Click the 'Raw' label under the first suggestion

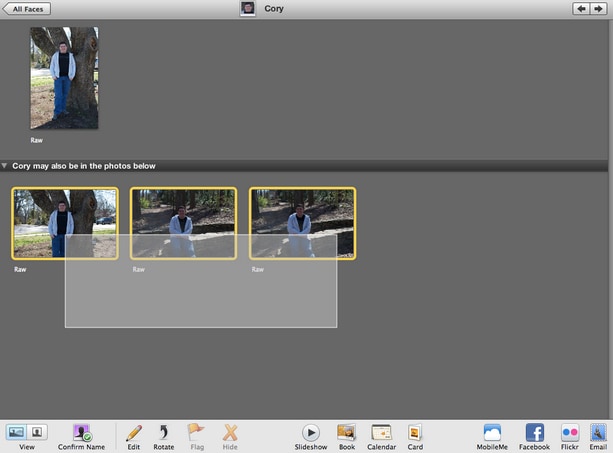[x=20, y=269]
